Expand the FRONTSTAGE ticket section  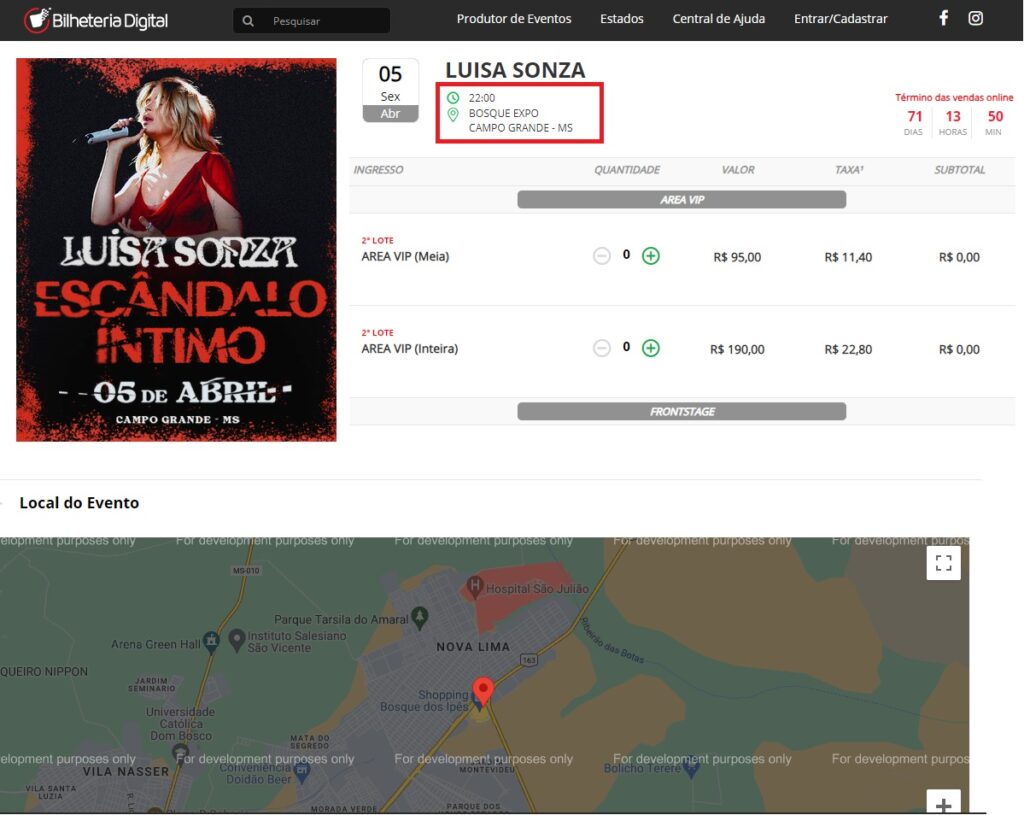tap(681, 411)
